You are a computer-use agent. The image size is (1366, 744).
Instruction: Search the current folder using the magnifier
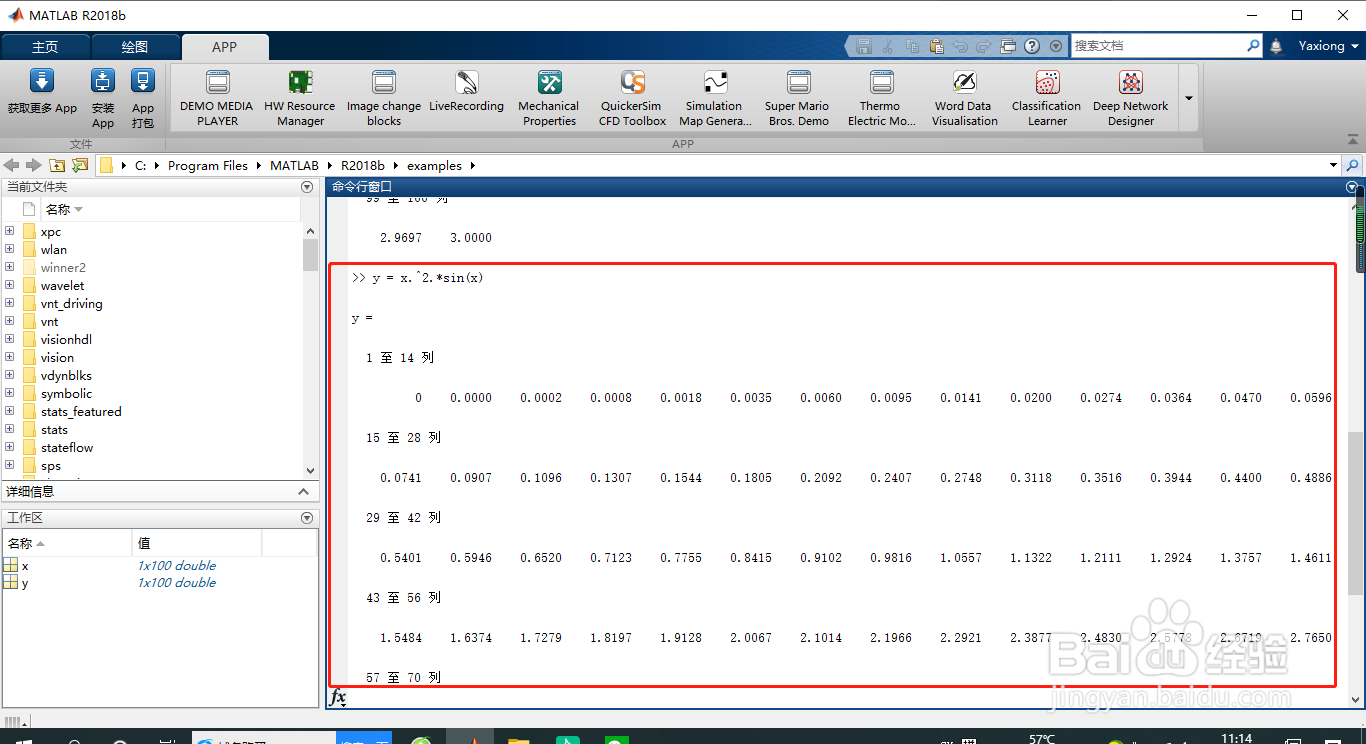[1352, 165]
